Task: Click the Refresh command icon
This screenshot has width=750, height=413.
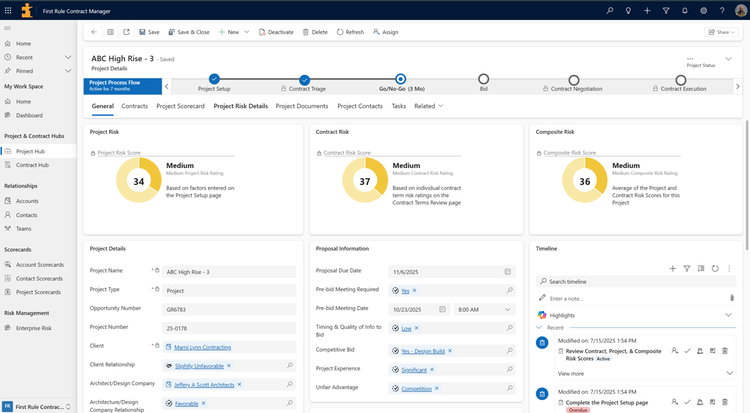Action: point(340,32)
